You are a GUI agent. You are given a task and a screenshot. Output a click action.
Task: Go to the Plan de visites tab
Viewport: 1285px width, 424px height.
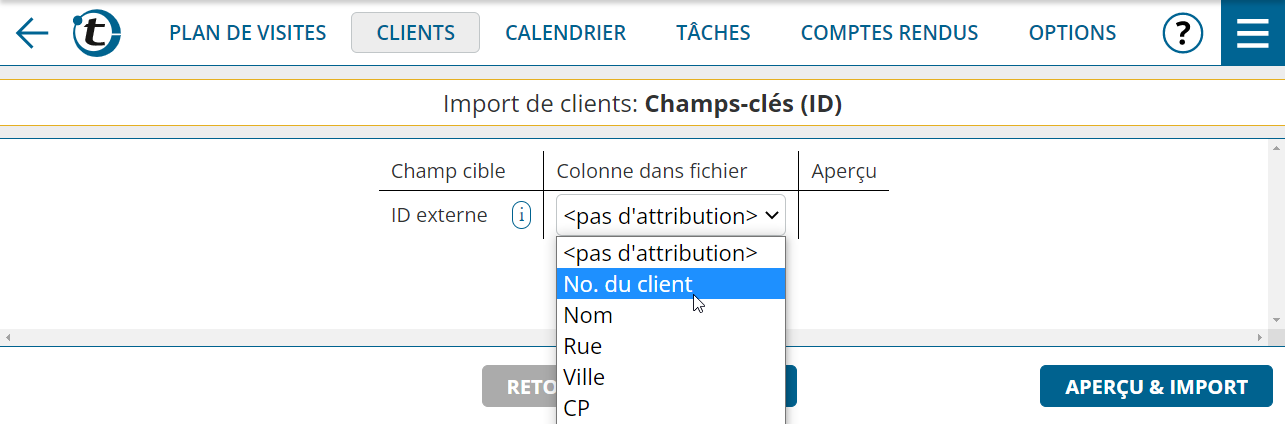[248, 33]
